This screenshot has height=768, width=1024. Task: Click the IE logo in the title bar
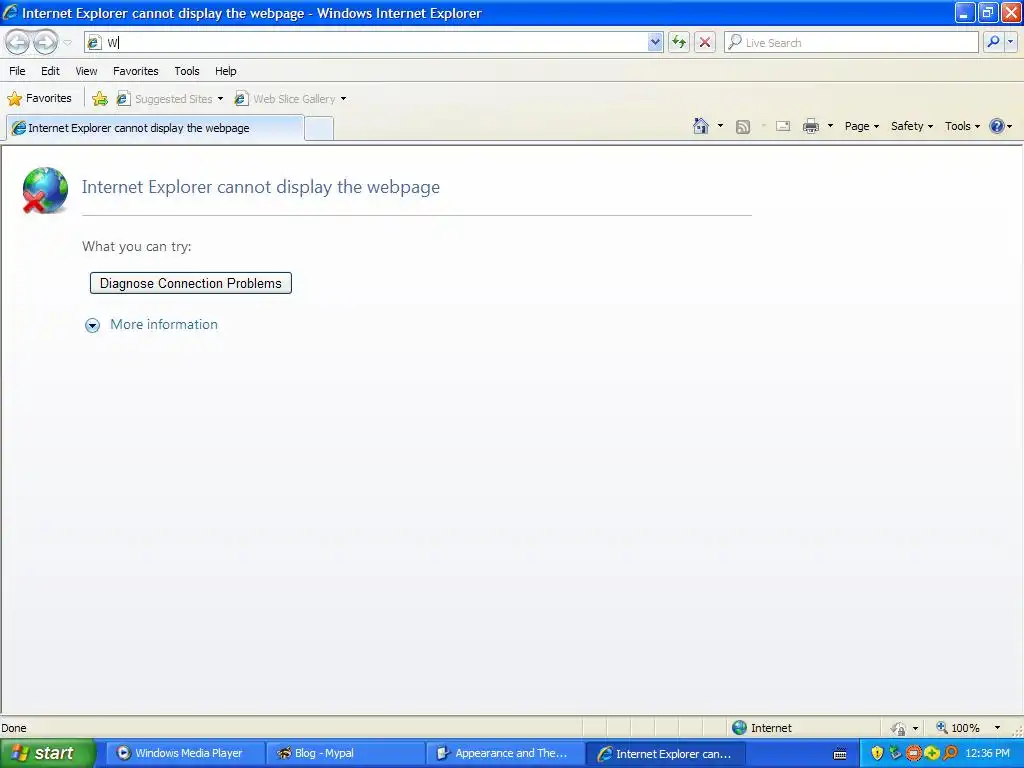point(10,12)
